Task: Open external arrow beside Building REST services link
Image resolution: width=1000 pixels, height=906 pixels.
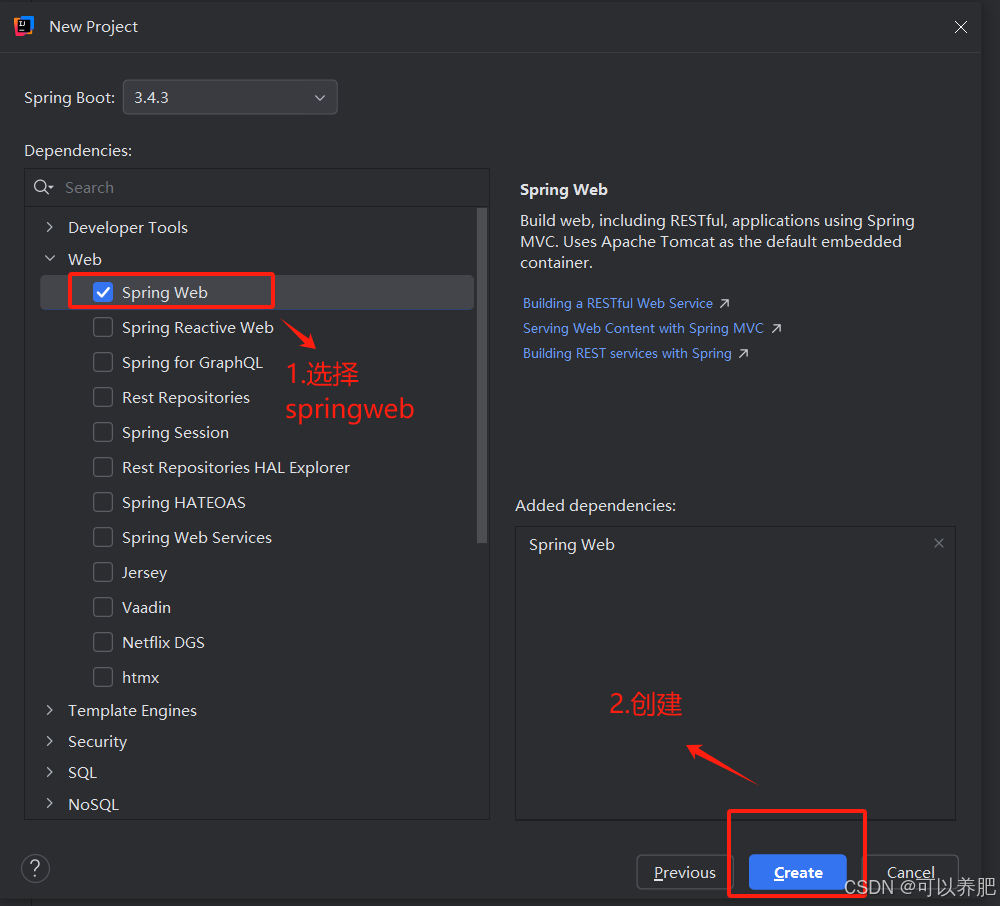Action: tap(744, 353)
